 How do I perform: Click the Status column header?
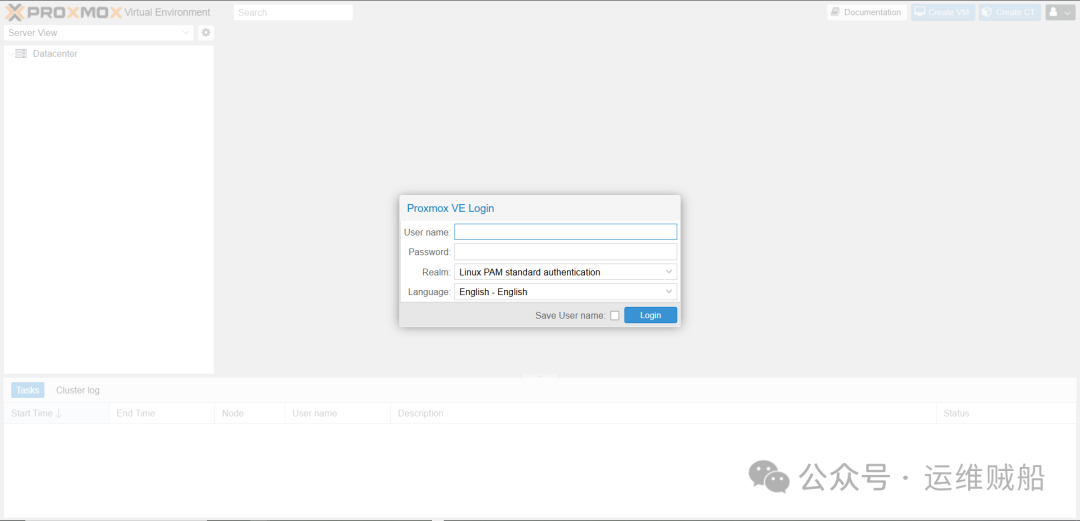click(1006, 413)
